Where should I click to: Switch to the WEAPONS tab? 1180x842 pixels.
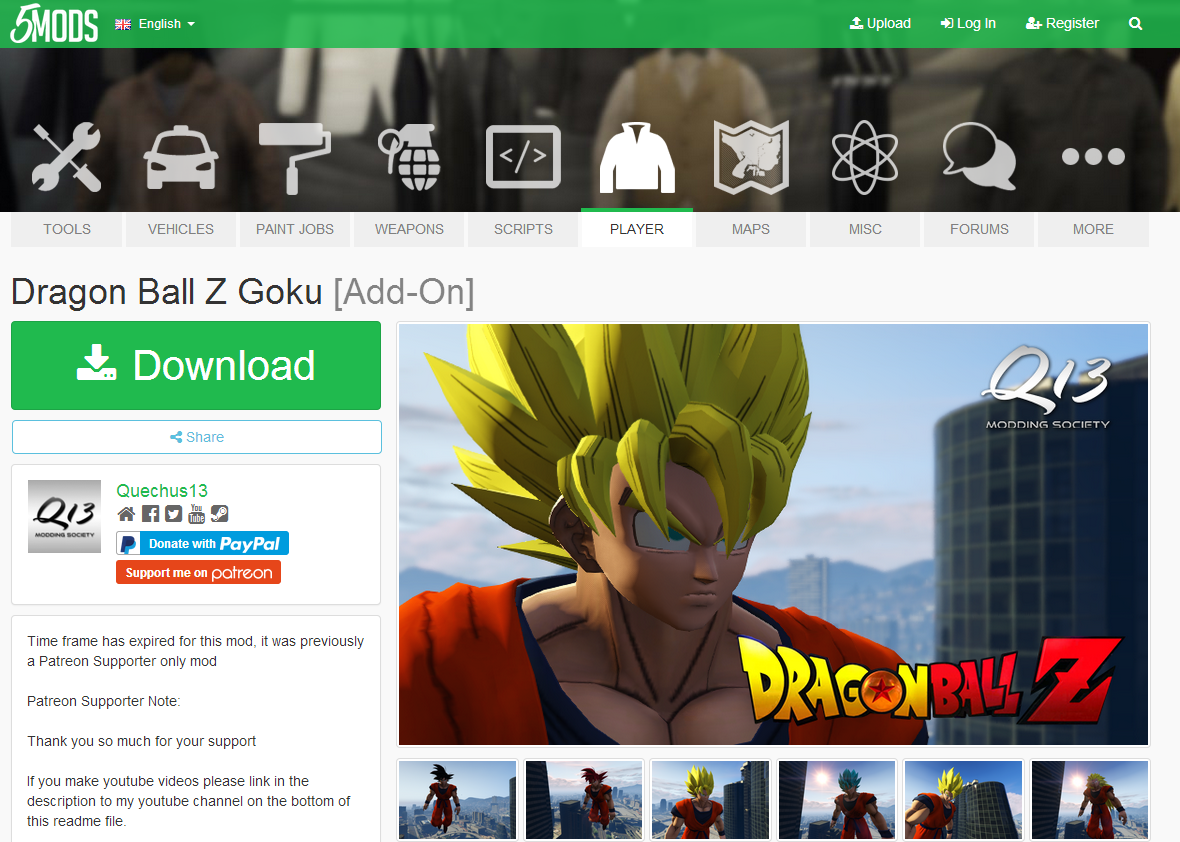[x=409, y=229]
